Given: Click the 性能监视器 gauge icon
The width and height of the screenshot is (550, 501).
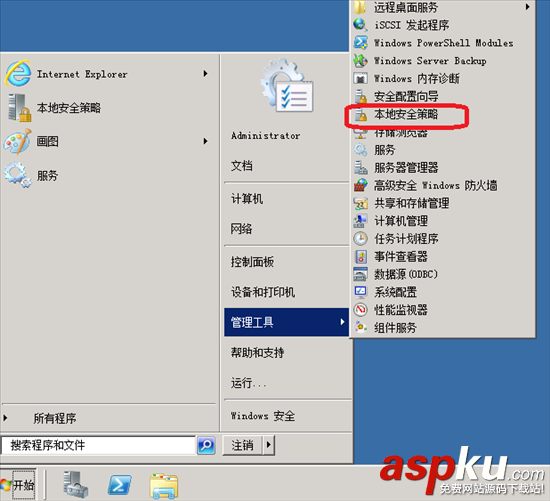Looking at the screenshot, I should pos(361,309).
